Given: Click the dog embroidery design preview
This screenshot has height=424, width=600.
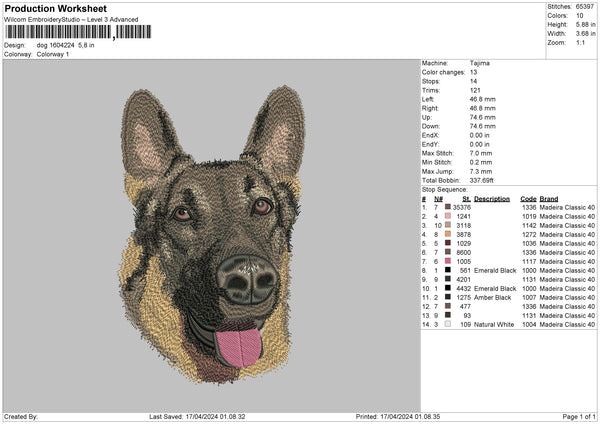Looking at the screenshot, I should 212,233.
